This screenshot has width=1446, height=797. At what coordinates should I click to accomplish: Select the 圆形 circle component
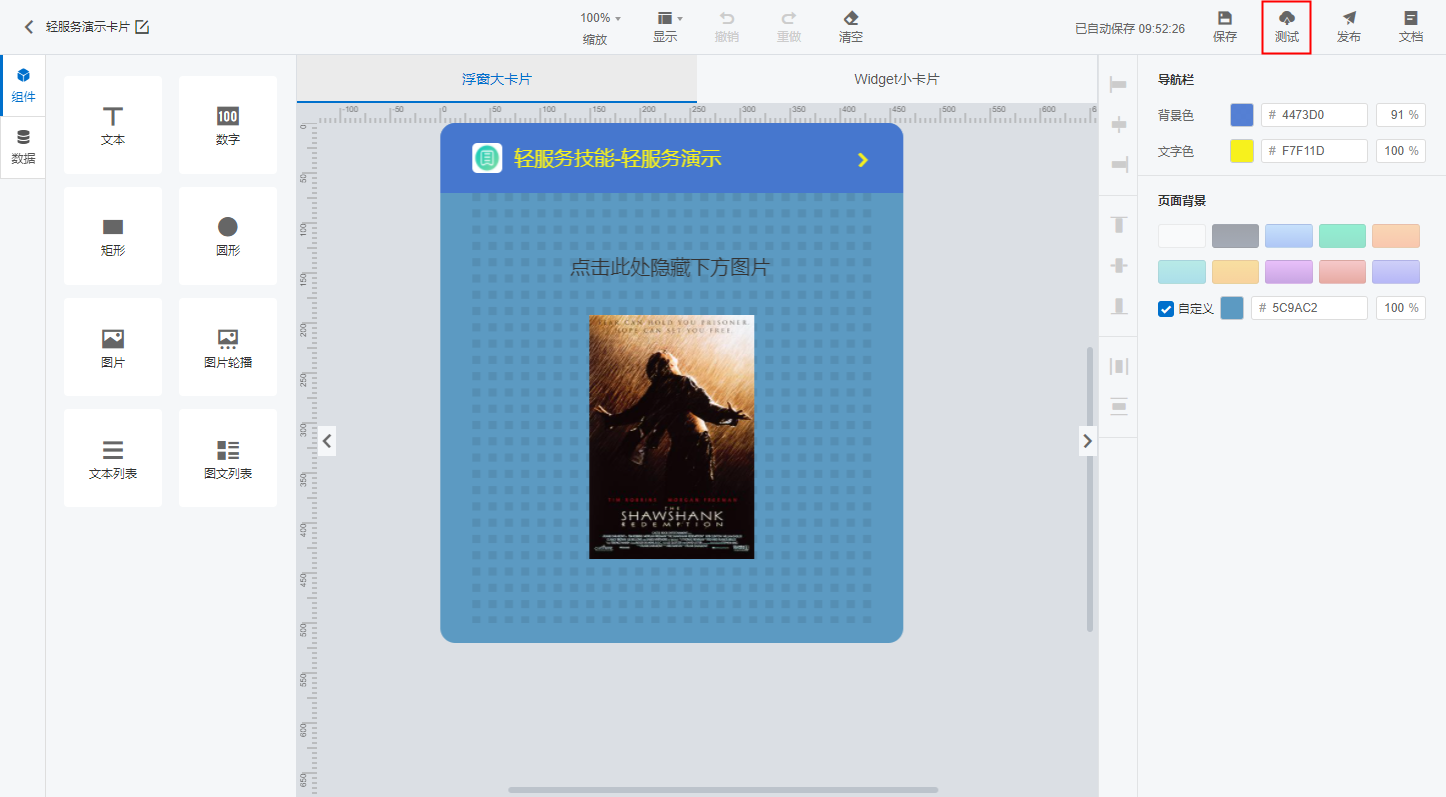pos(228,236)
